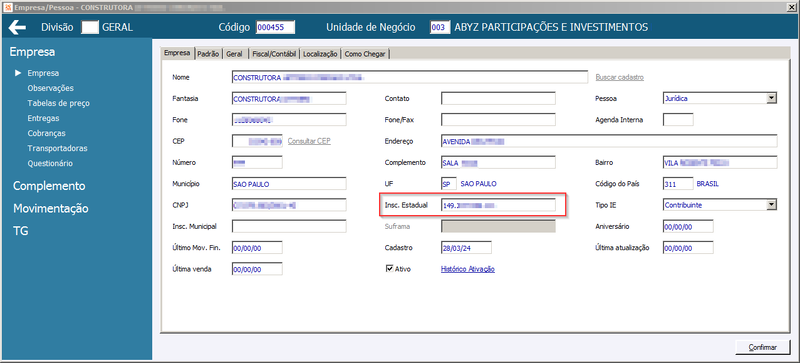800x363 pixels.
Task: Open the Histórico Ativação link
Action: [467, 269]
